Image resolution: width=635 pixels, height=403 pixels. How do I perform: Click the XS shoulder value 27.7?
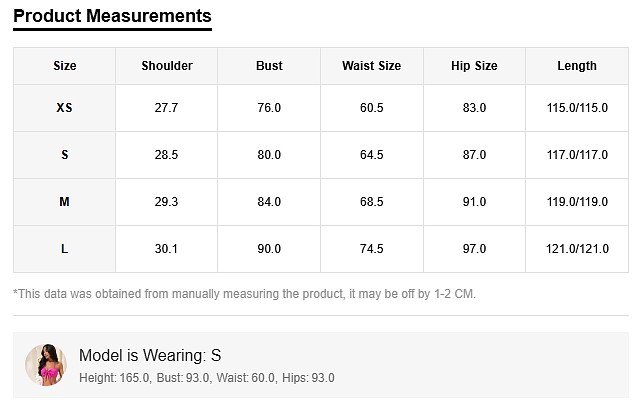[x=167, y=108]
